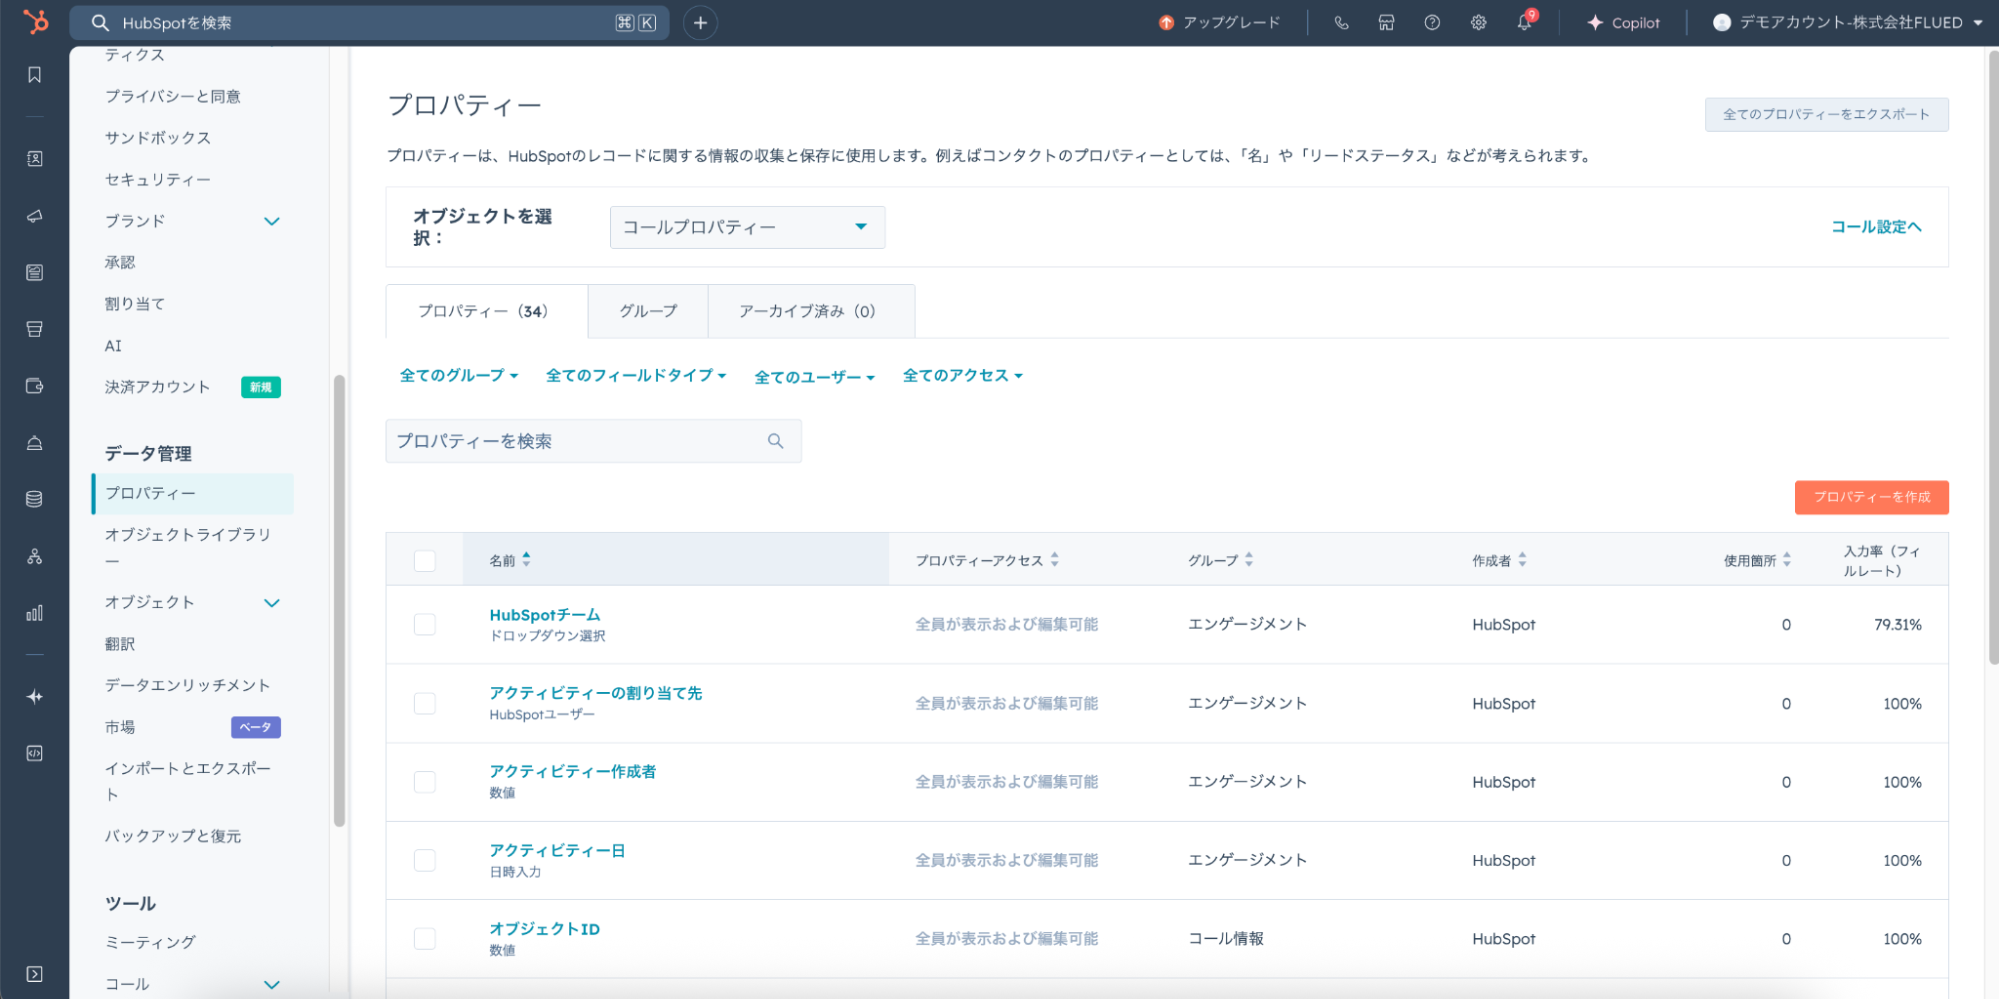Switch to the プロパティー (34) tab
Viewport: 1999px width, 1000px height.
pyautogui.click(x=487, y=311)
